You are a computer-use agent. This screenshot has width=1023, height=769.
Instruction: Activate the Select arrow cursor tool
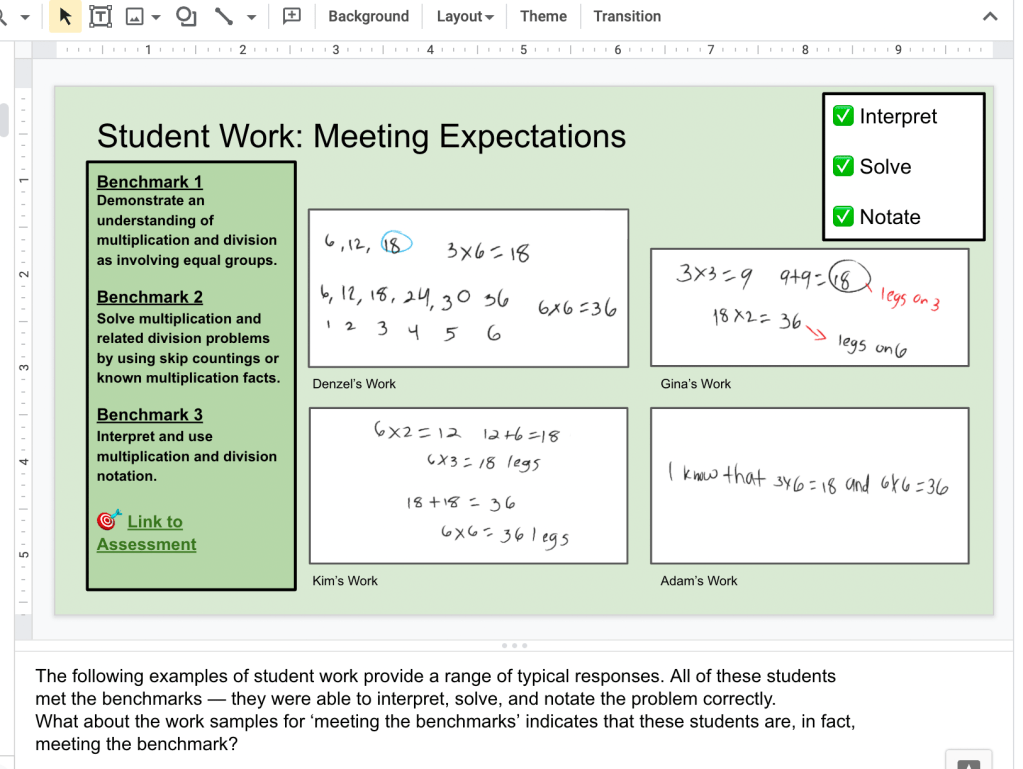click(x=65, y=16)
